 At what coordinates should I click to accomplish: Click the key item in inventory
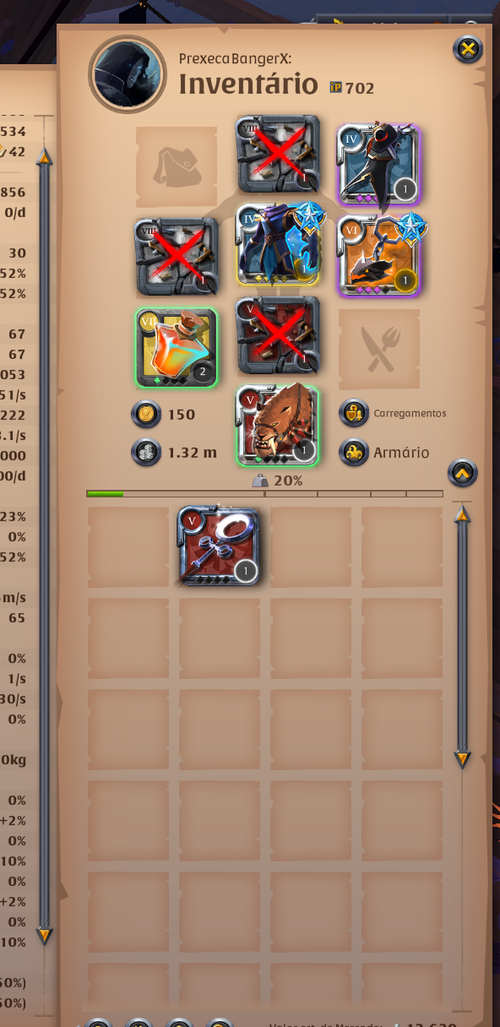point(219,546)
